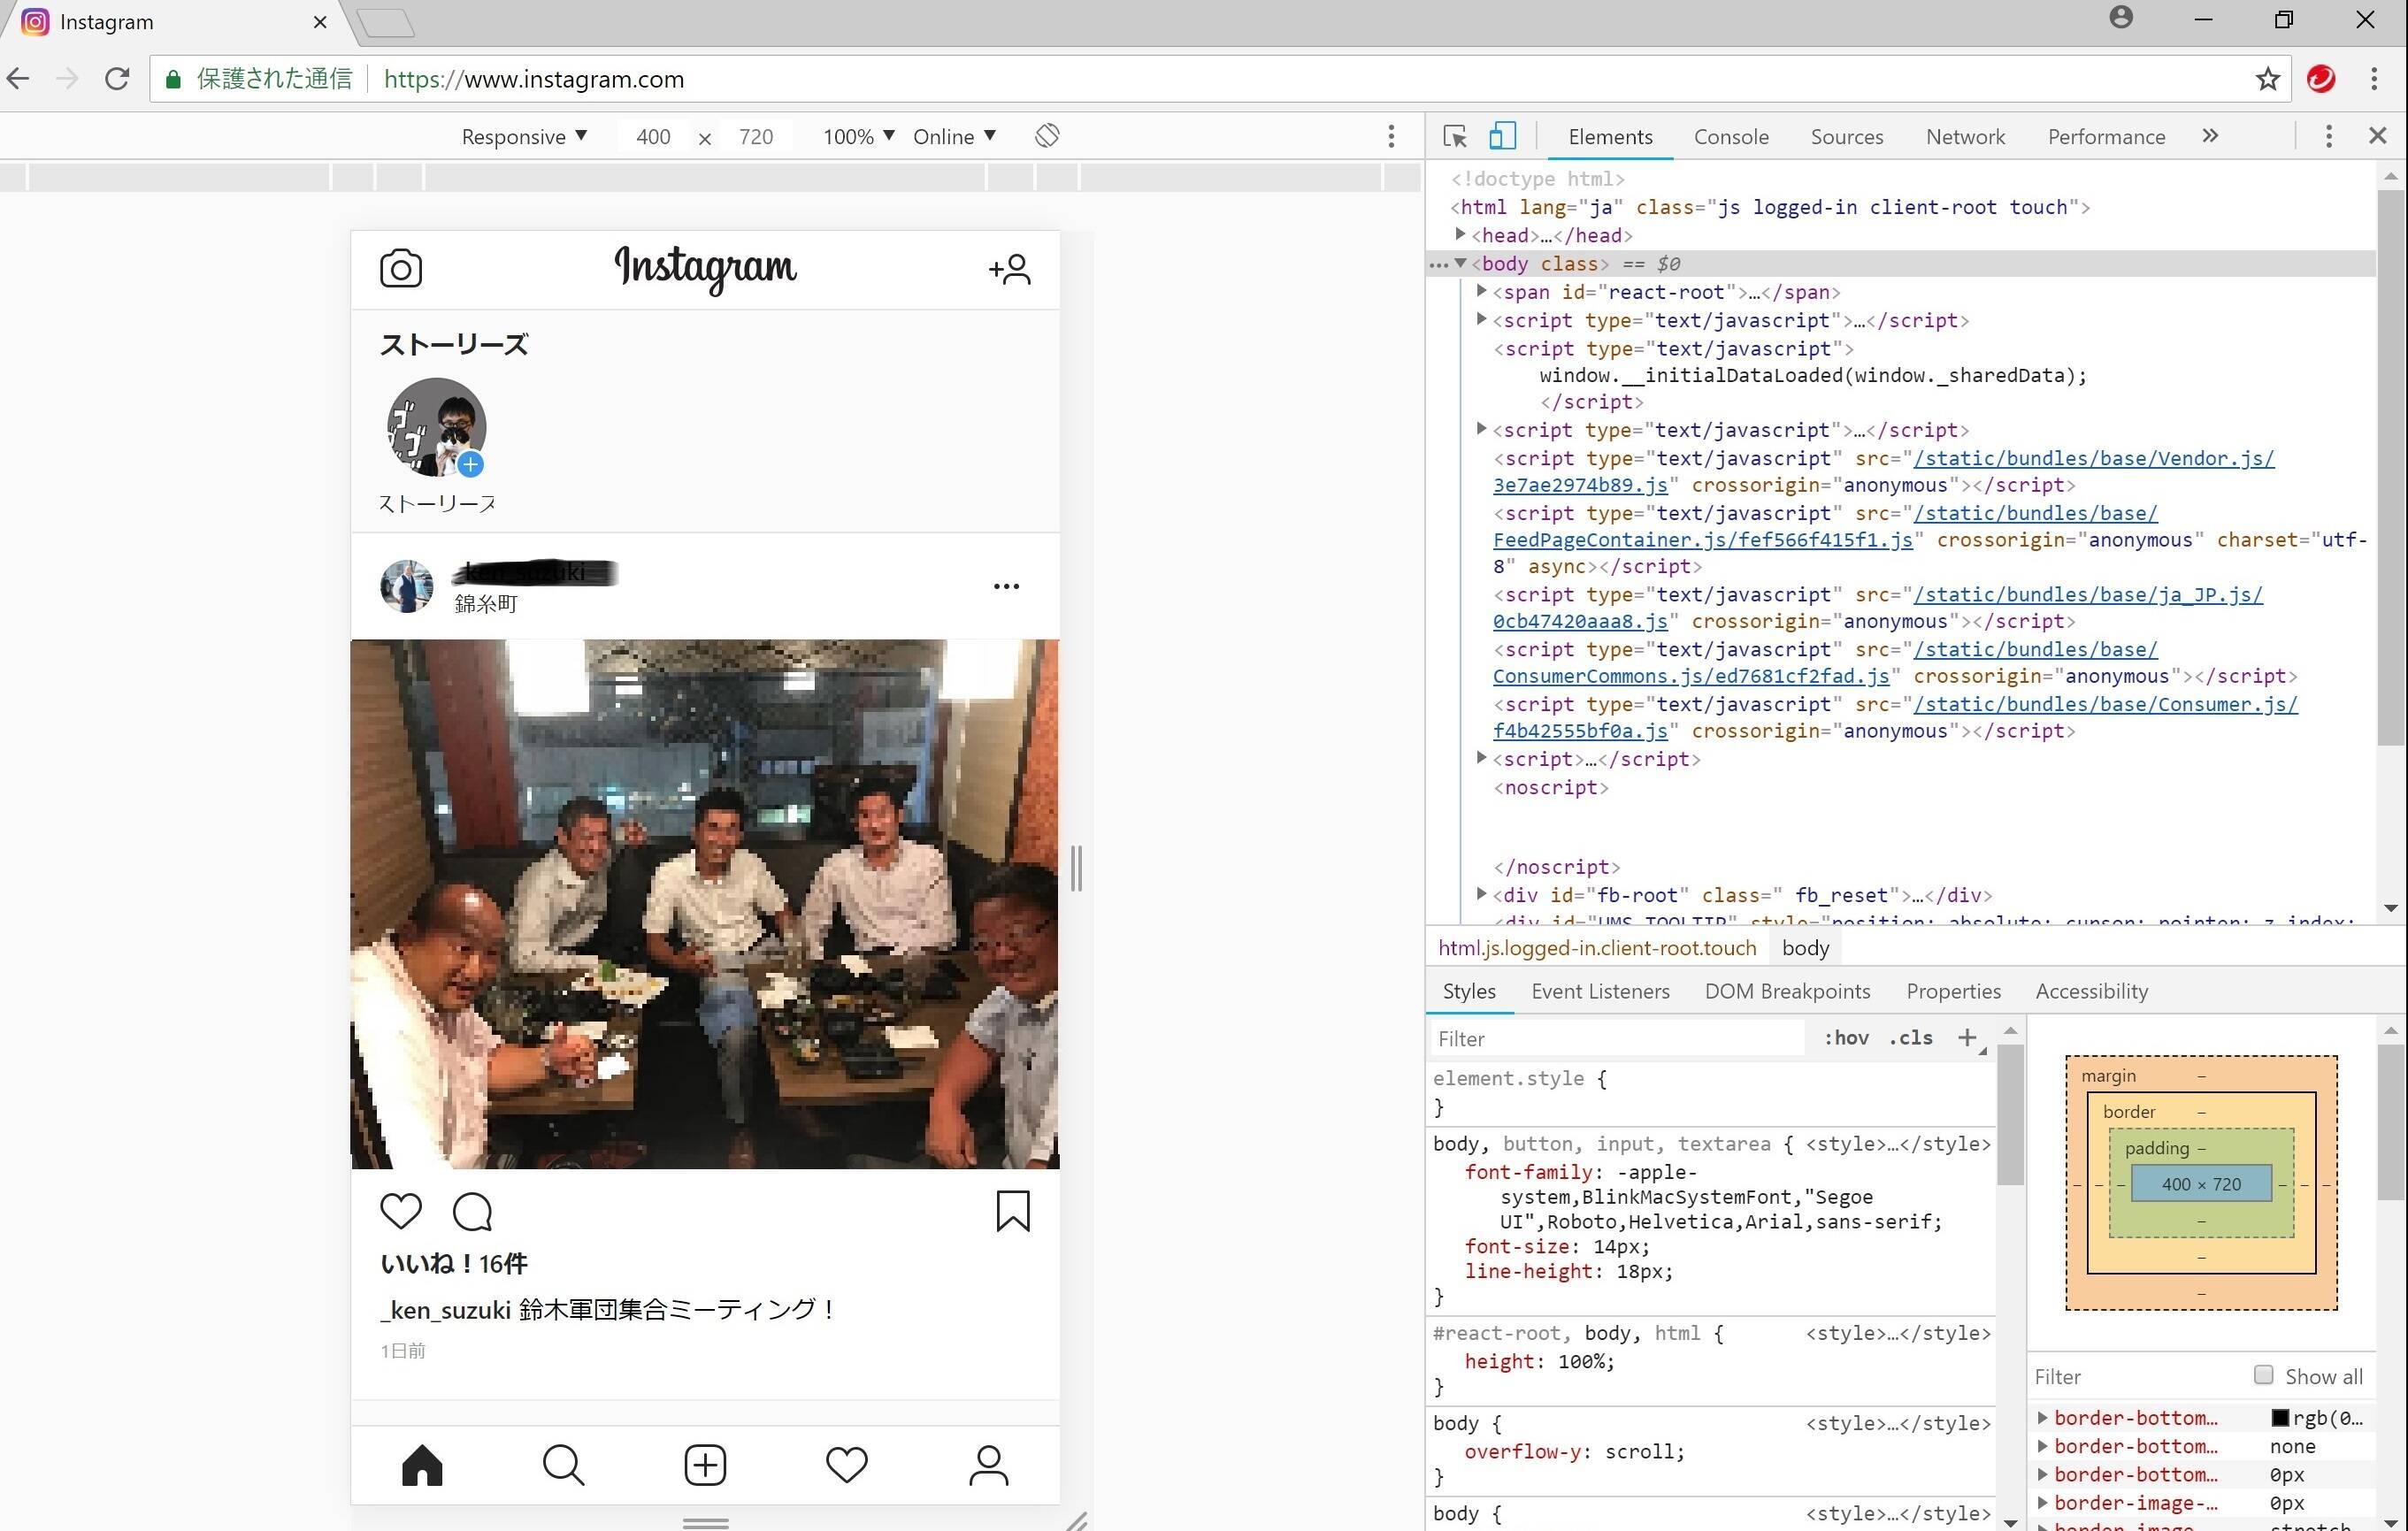This screenshot has height=1531, width=2408.
Task: Open the FeedPageContainer.js script link
Action: pos(1702,540)
